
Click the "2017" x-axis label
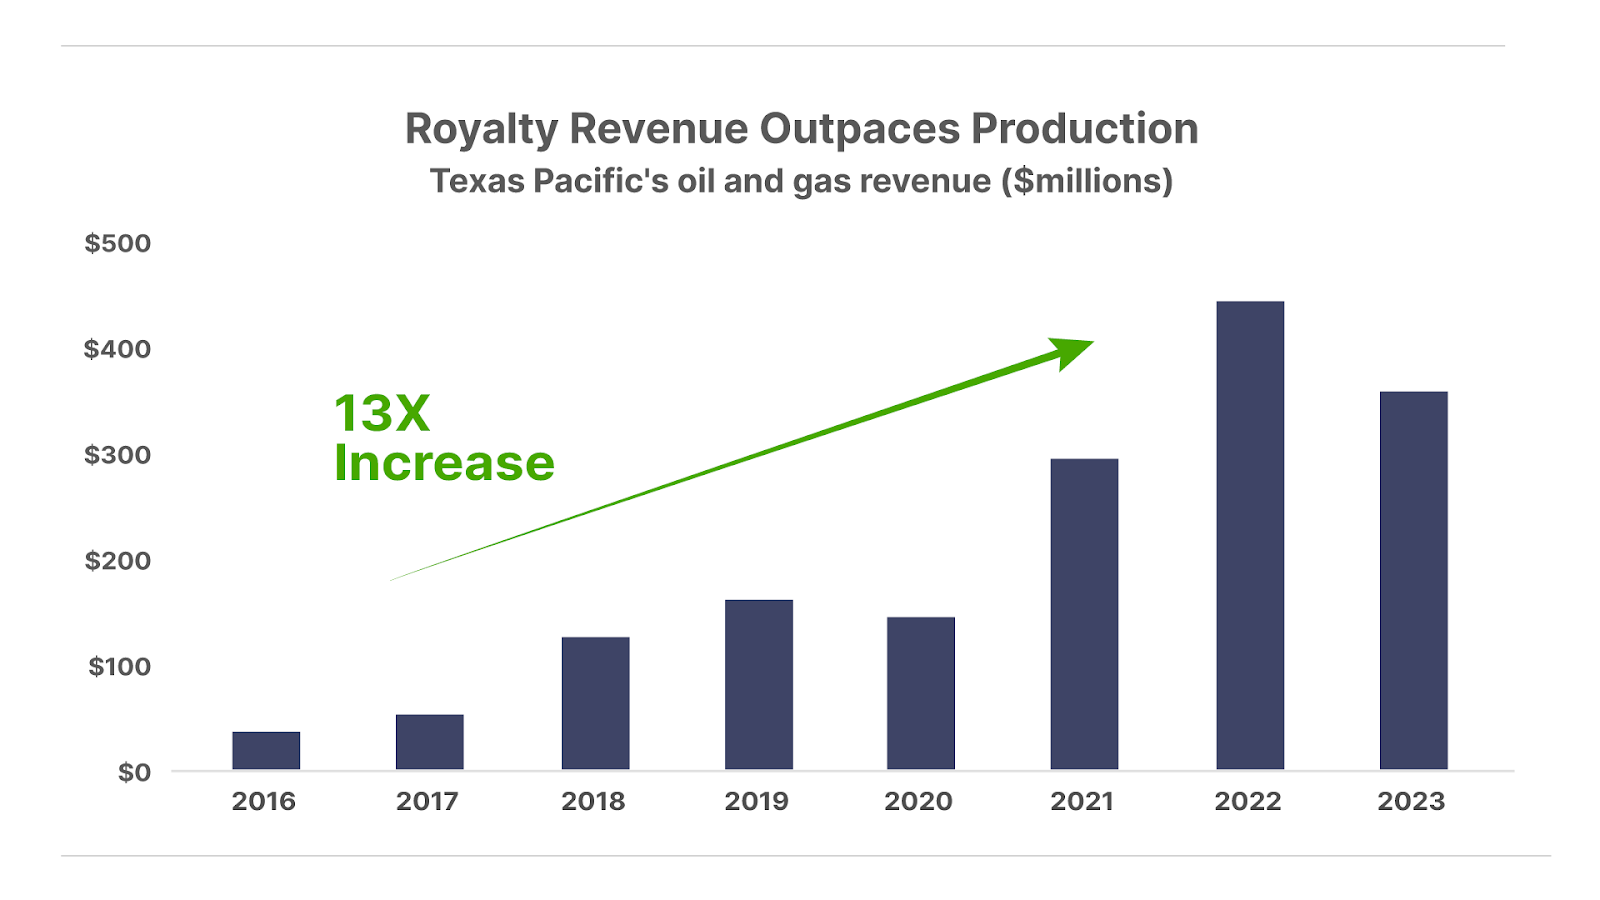(427, 801)
